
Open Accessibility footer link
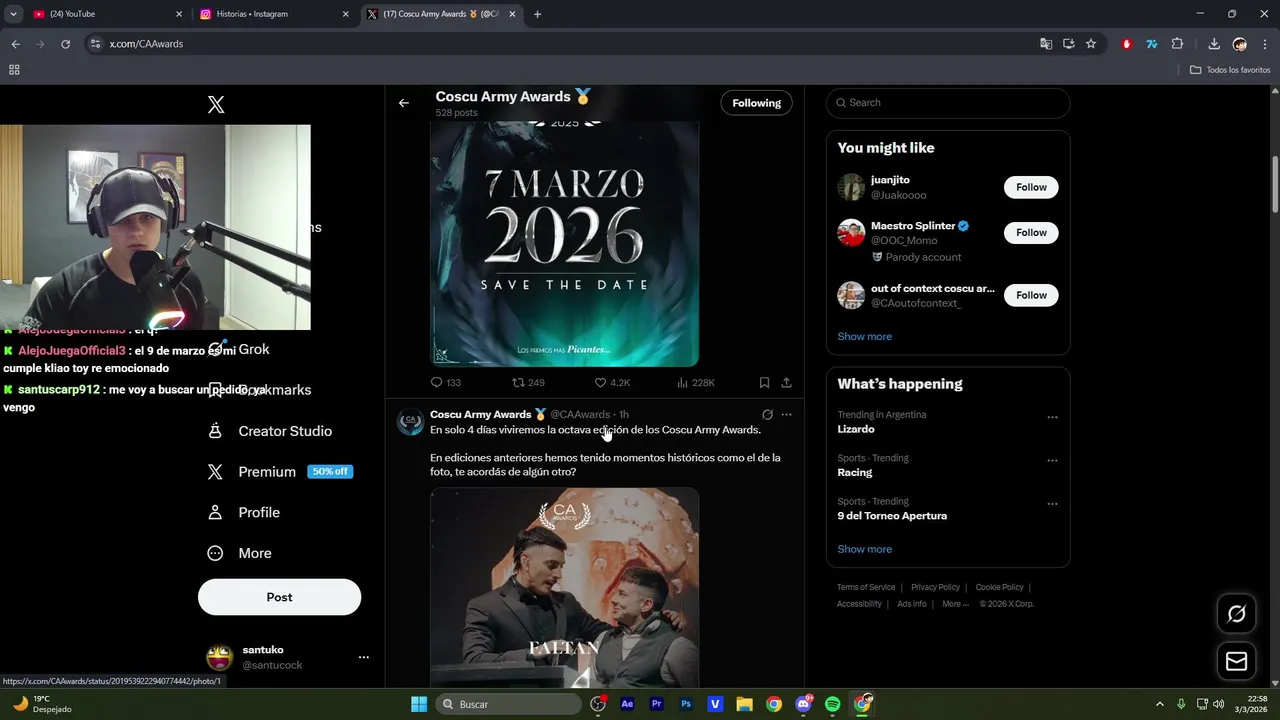tap(859, 604)
